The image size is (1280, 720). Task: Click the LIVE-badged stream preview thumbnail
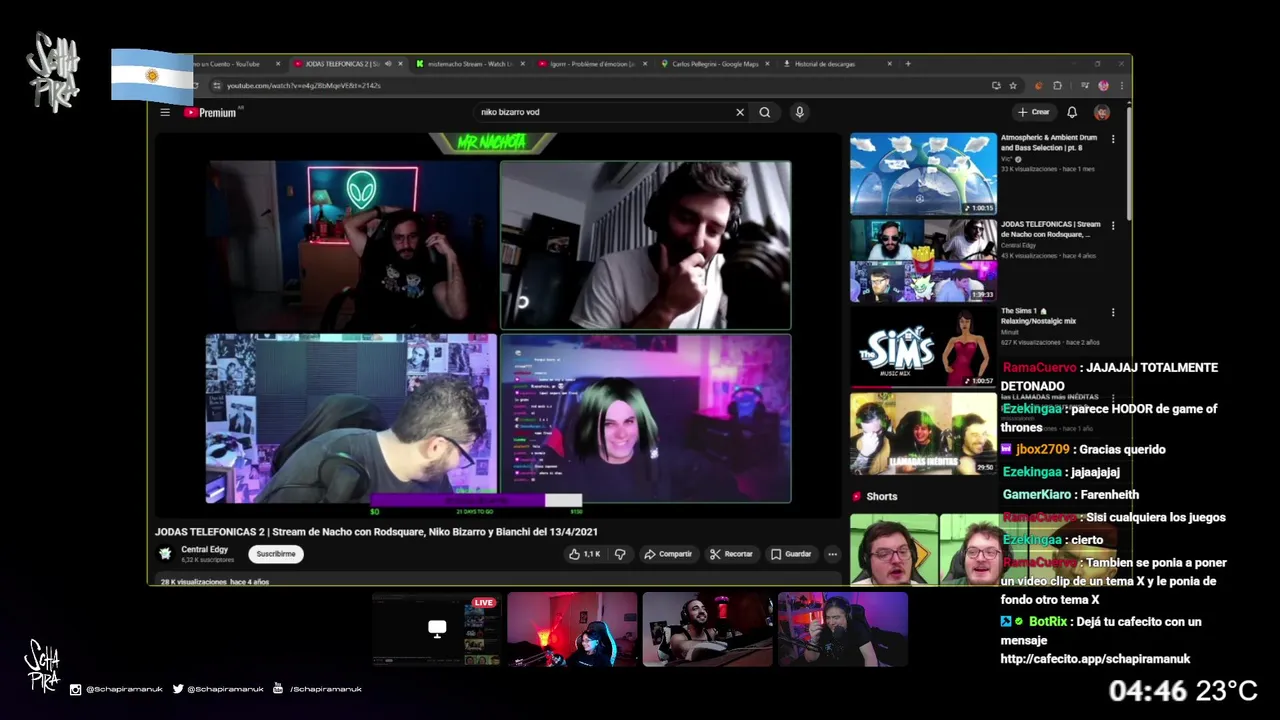coord(436,629)
